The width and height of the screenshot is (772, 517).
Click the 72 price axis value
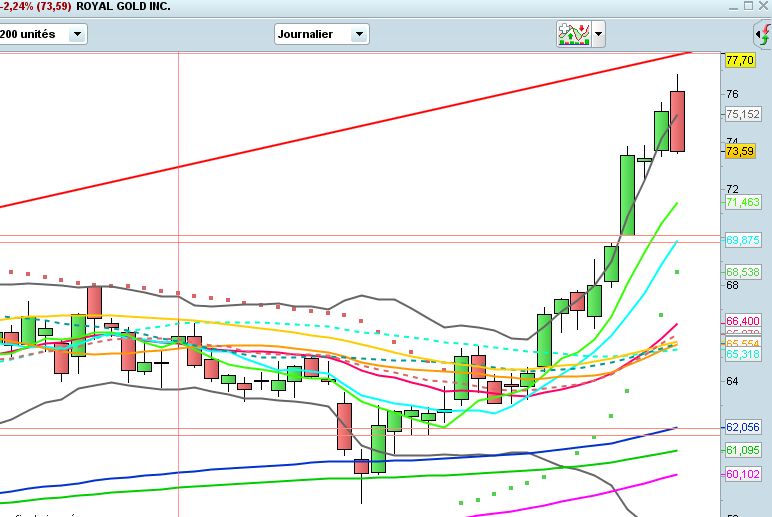click(733, 189)
